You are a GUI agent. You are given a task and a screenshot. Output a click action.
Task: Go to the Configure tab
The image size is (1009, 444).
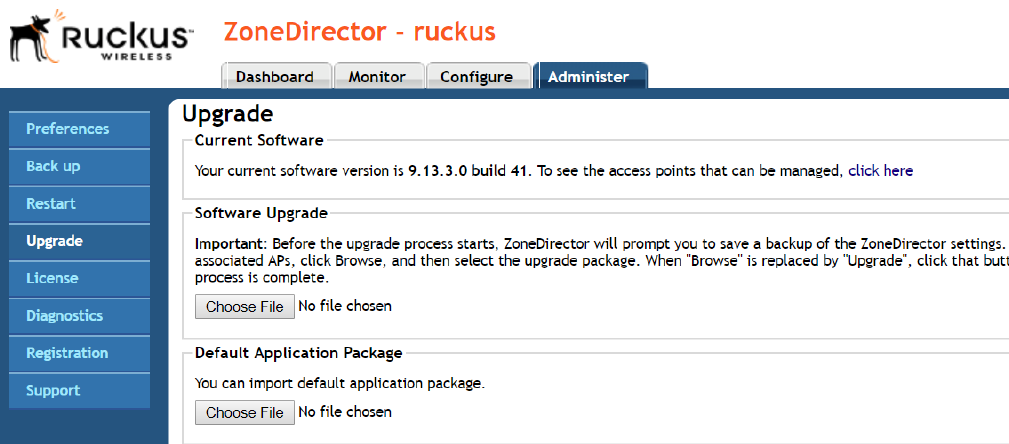476,77
